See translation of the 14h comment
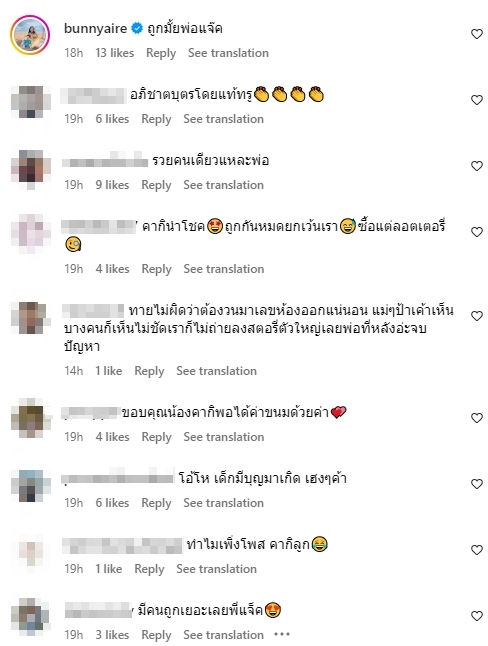 tap(216, 371)
